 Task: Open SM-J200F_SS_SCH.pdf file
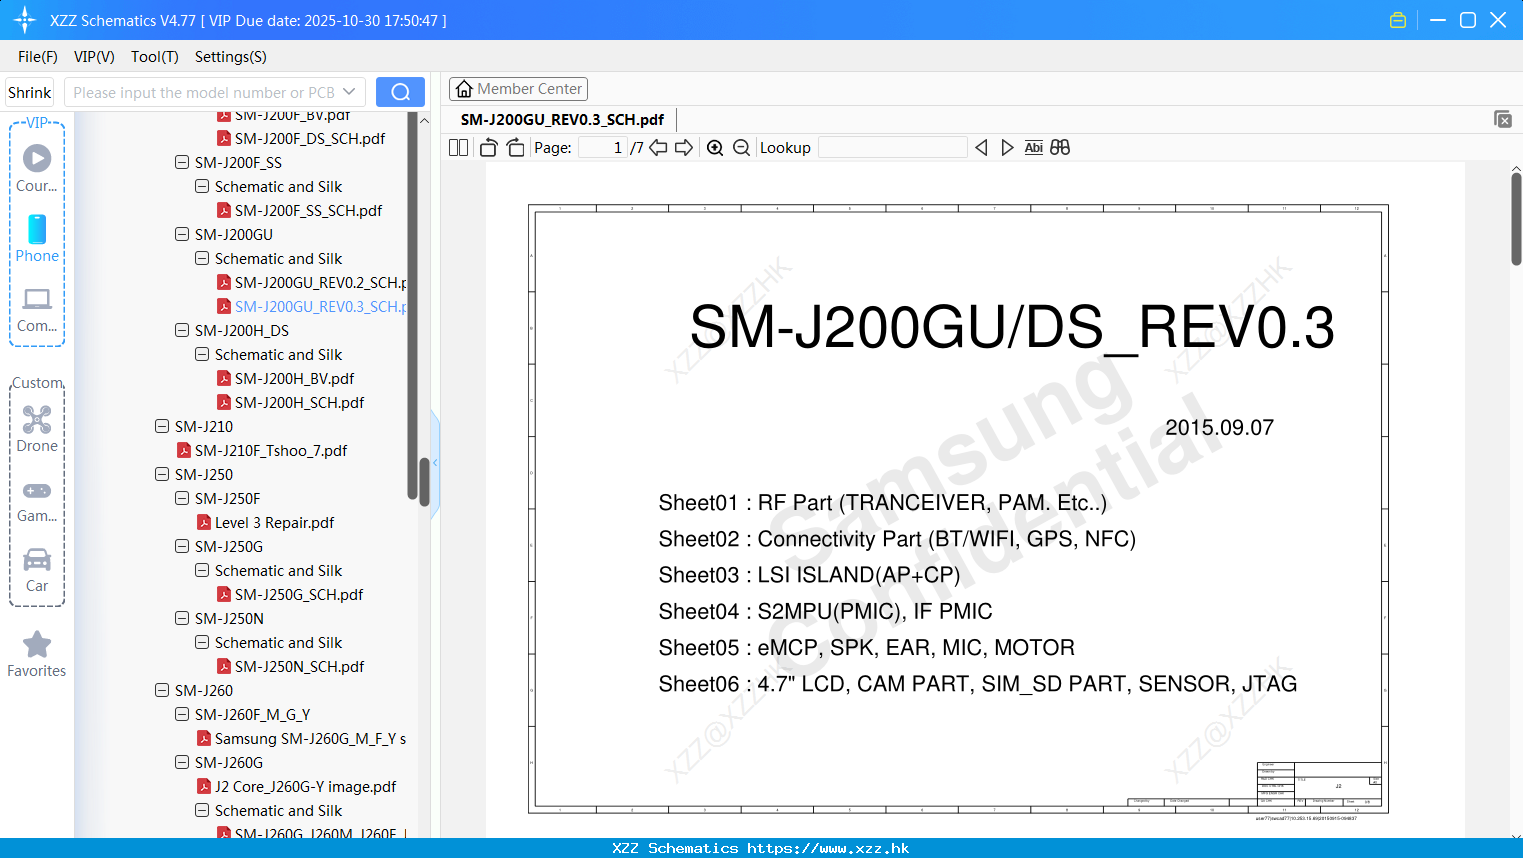tap(308, 210)
